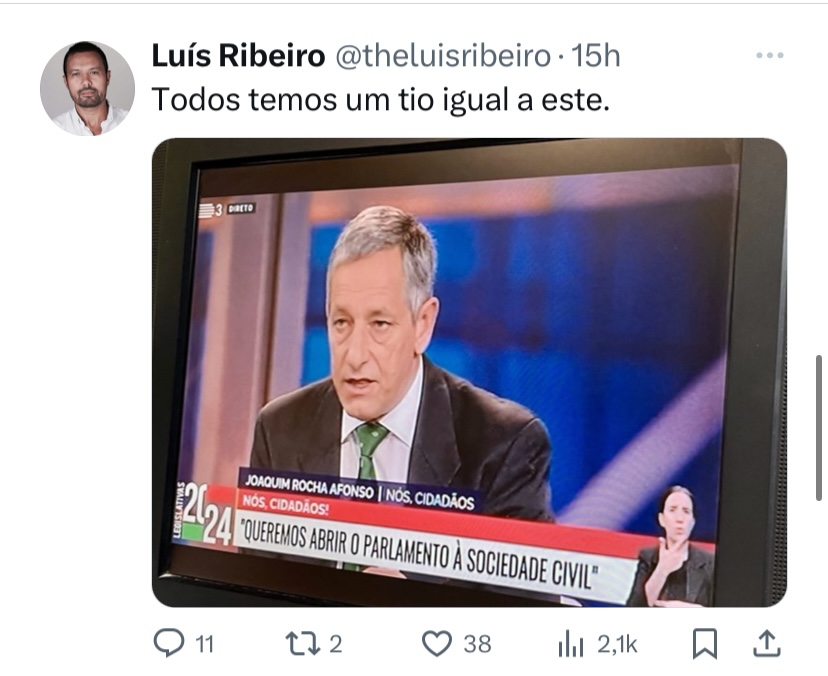Open the three-dot more options menu
The height and width of the screenshot is (676, 828).
pos(769,55)
